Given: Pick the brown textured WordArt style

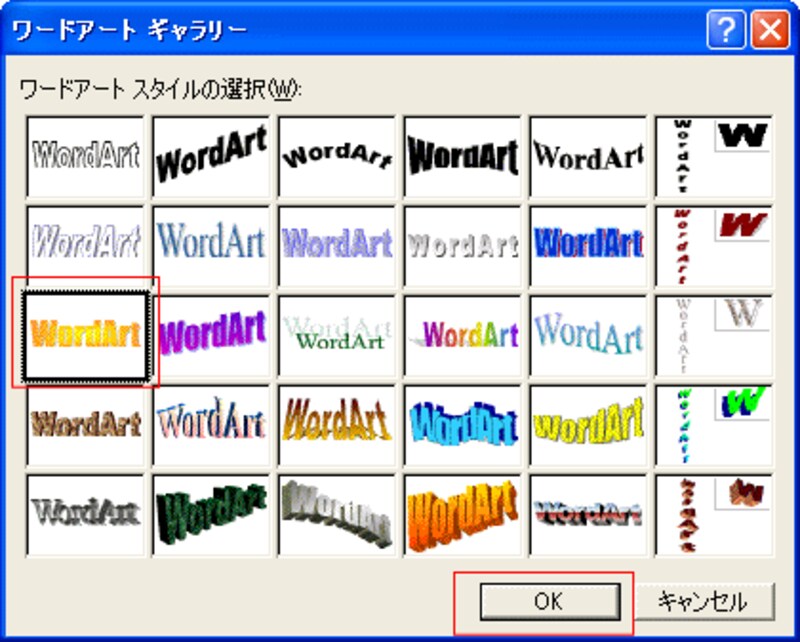Looking at the screenshot, I should [85, 426].
